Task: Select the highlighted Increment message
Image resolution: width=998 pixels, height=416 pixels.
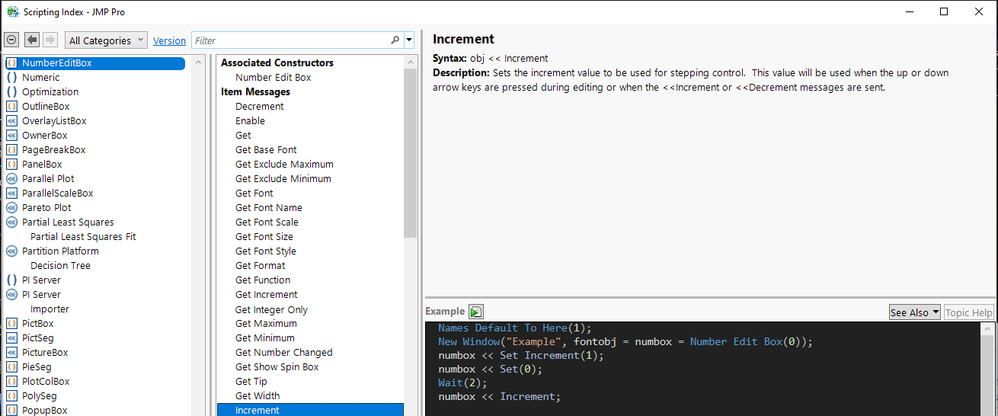Action: 310,410
